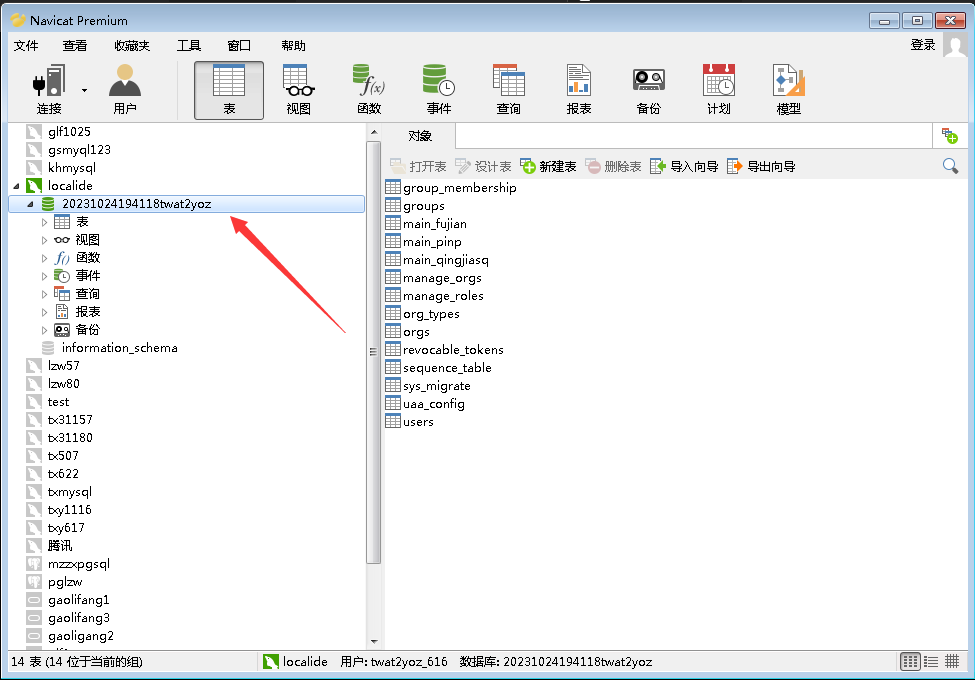Image resolution: width=975 pixels, height=680 pixels.
Task: Open the 事件 events toolbar button
Action: click(439, 90)
